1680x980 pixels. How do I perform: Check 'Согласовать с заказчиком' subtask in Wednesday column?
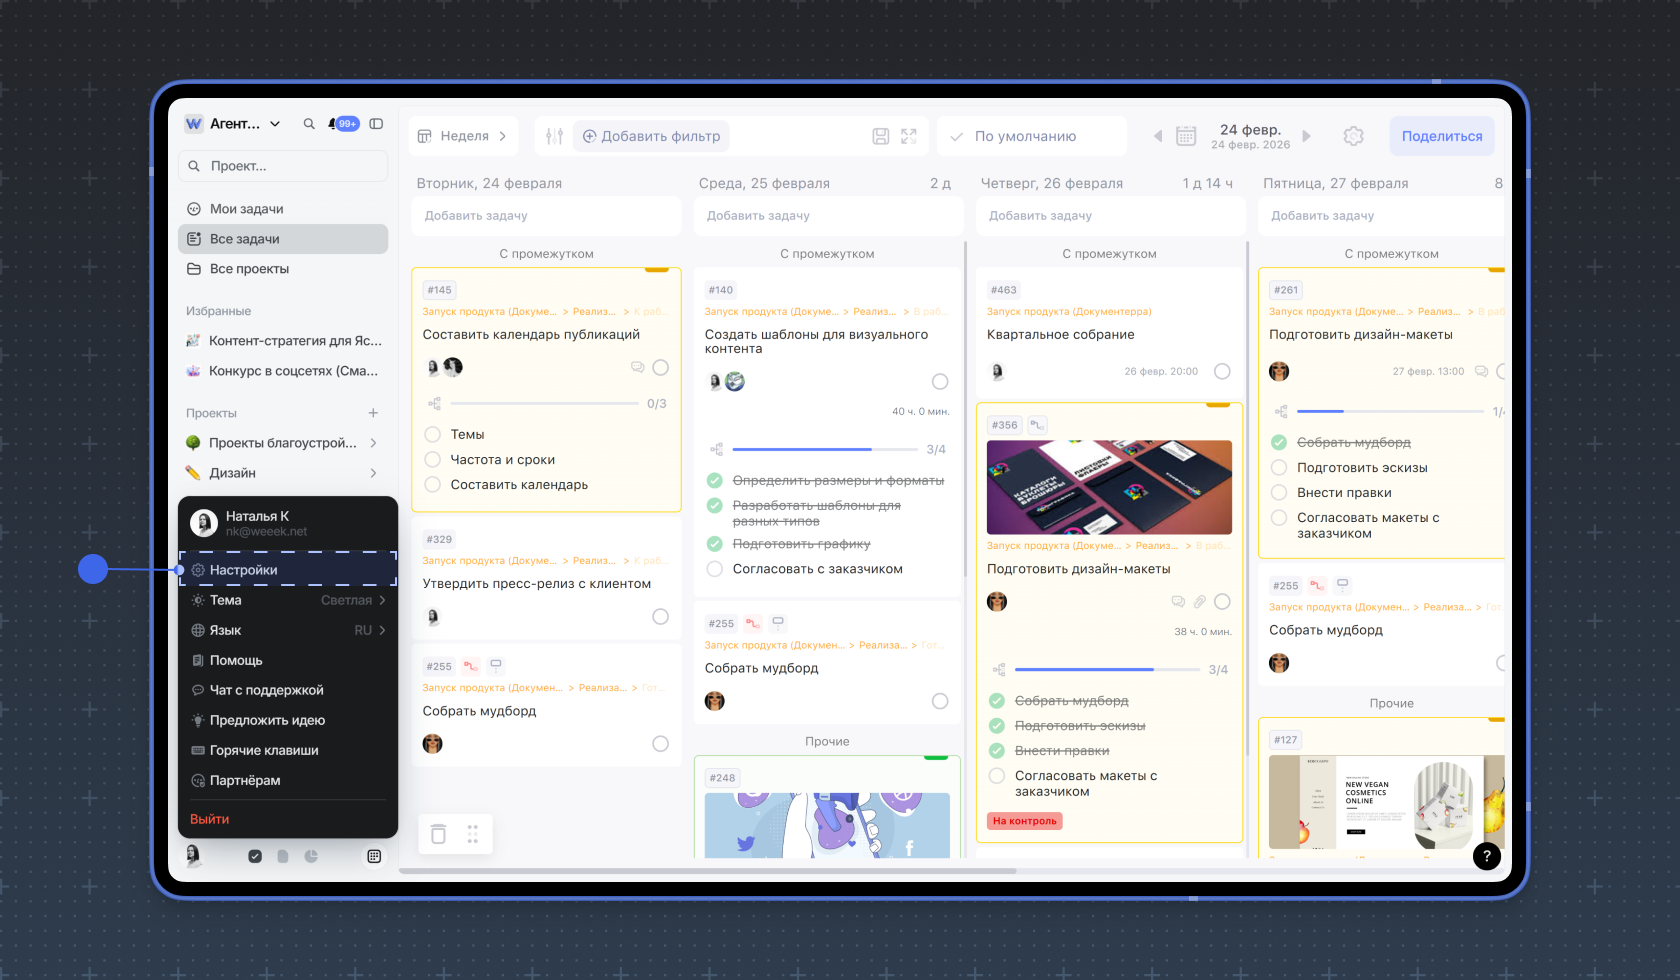coord(715,569)
